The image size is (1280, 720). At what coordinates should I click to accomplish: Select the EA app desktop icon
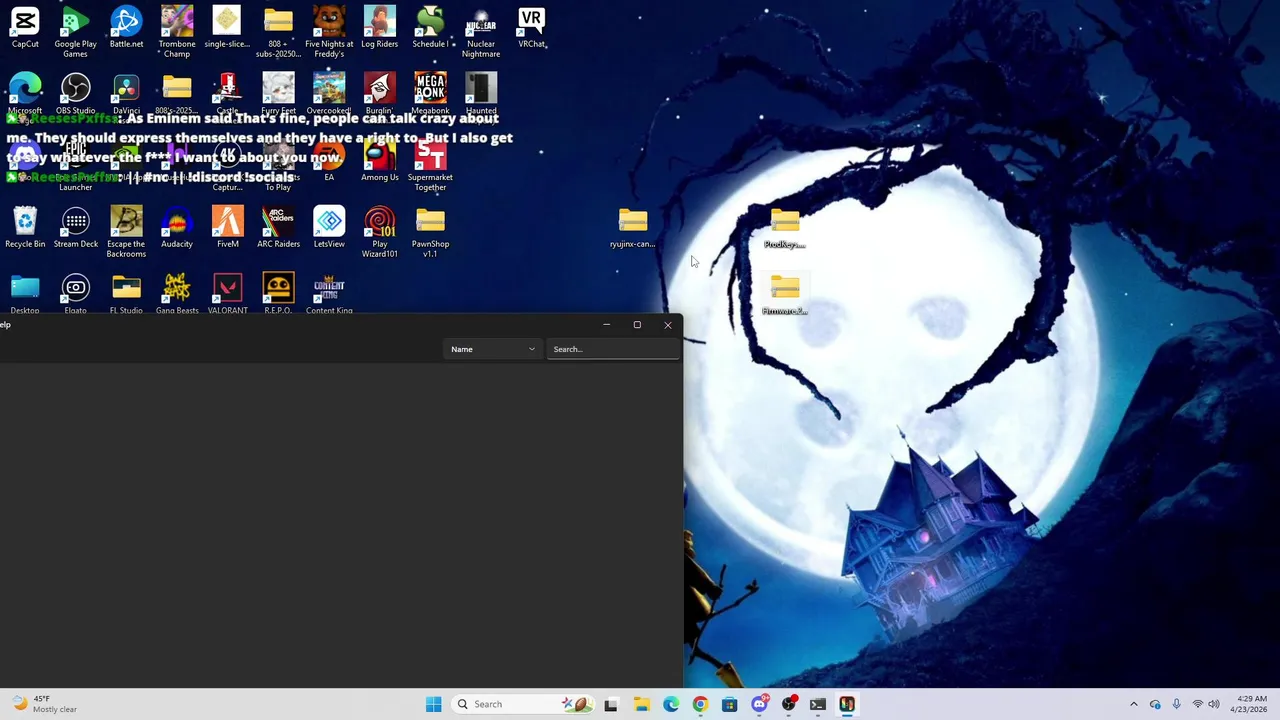point(329,161)
